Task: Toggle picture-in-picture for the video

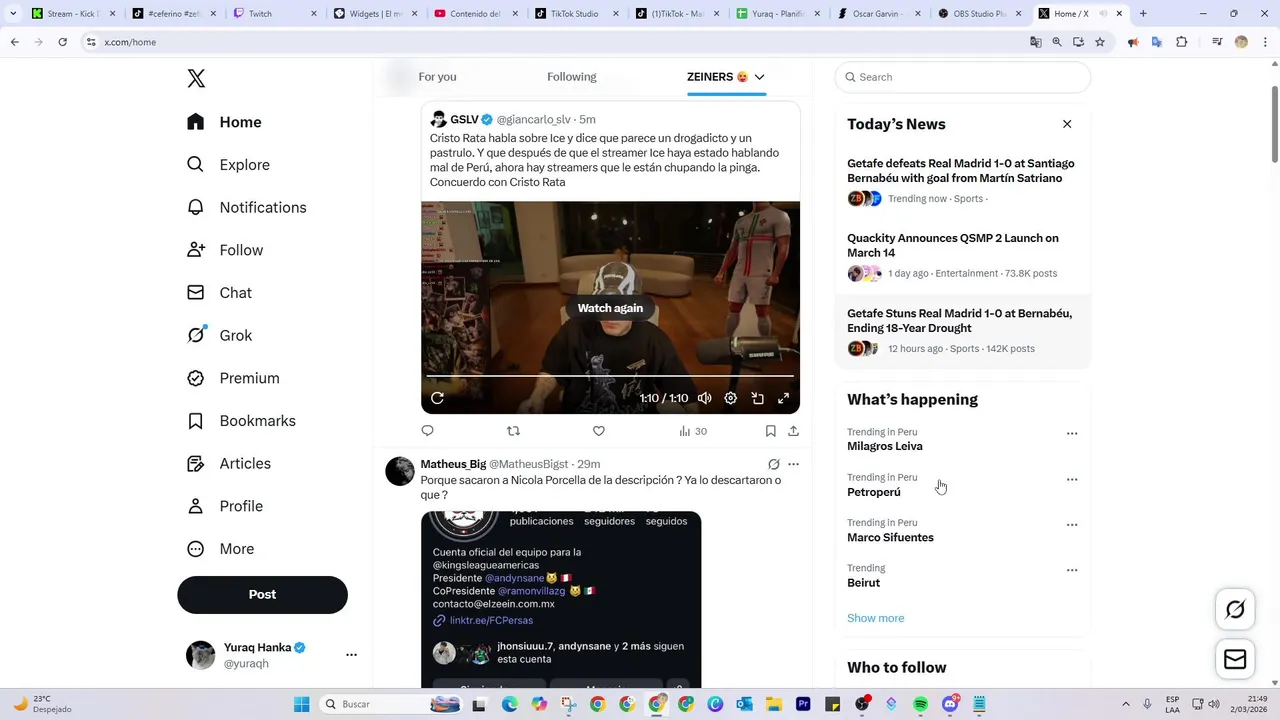Action: coord(757,398)
